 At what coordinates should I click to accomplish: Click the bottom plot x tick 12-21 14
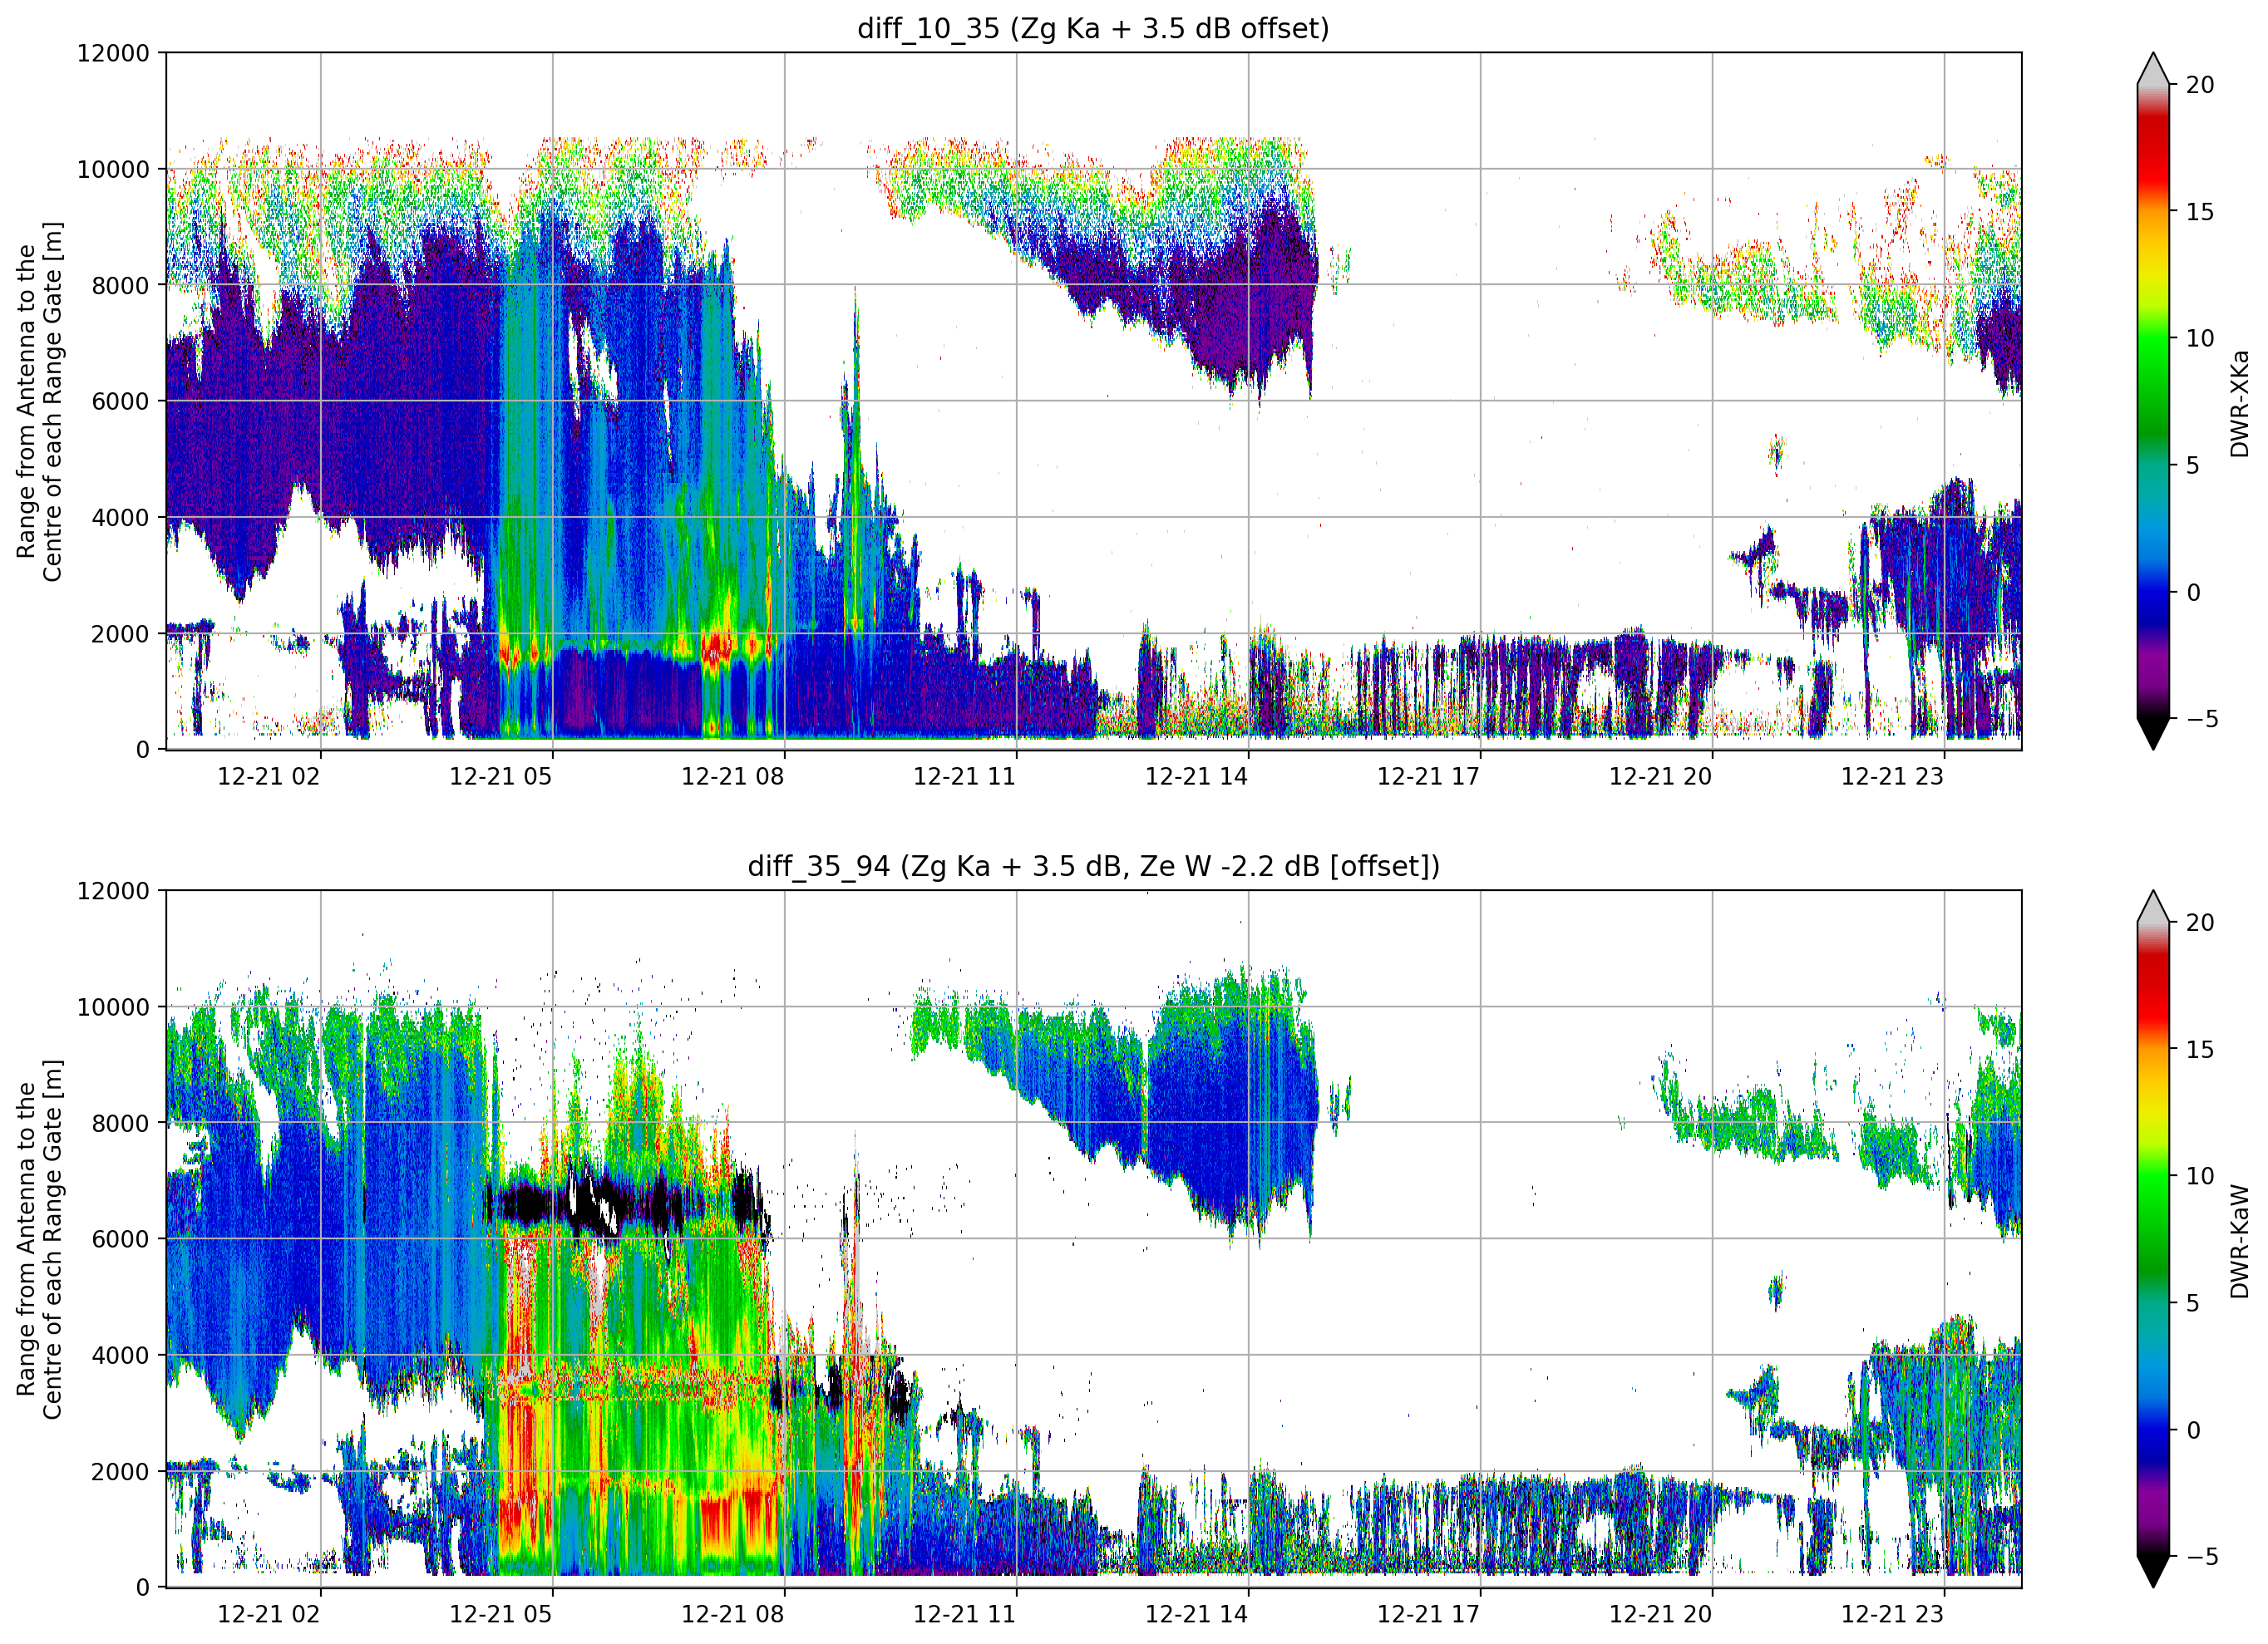point(1197,1614)
